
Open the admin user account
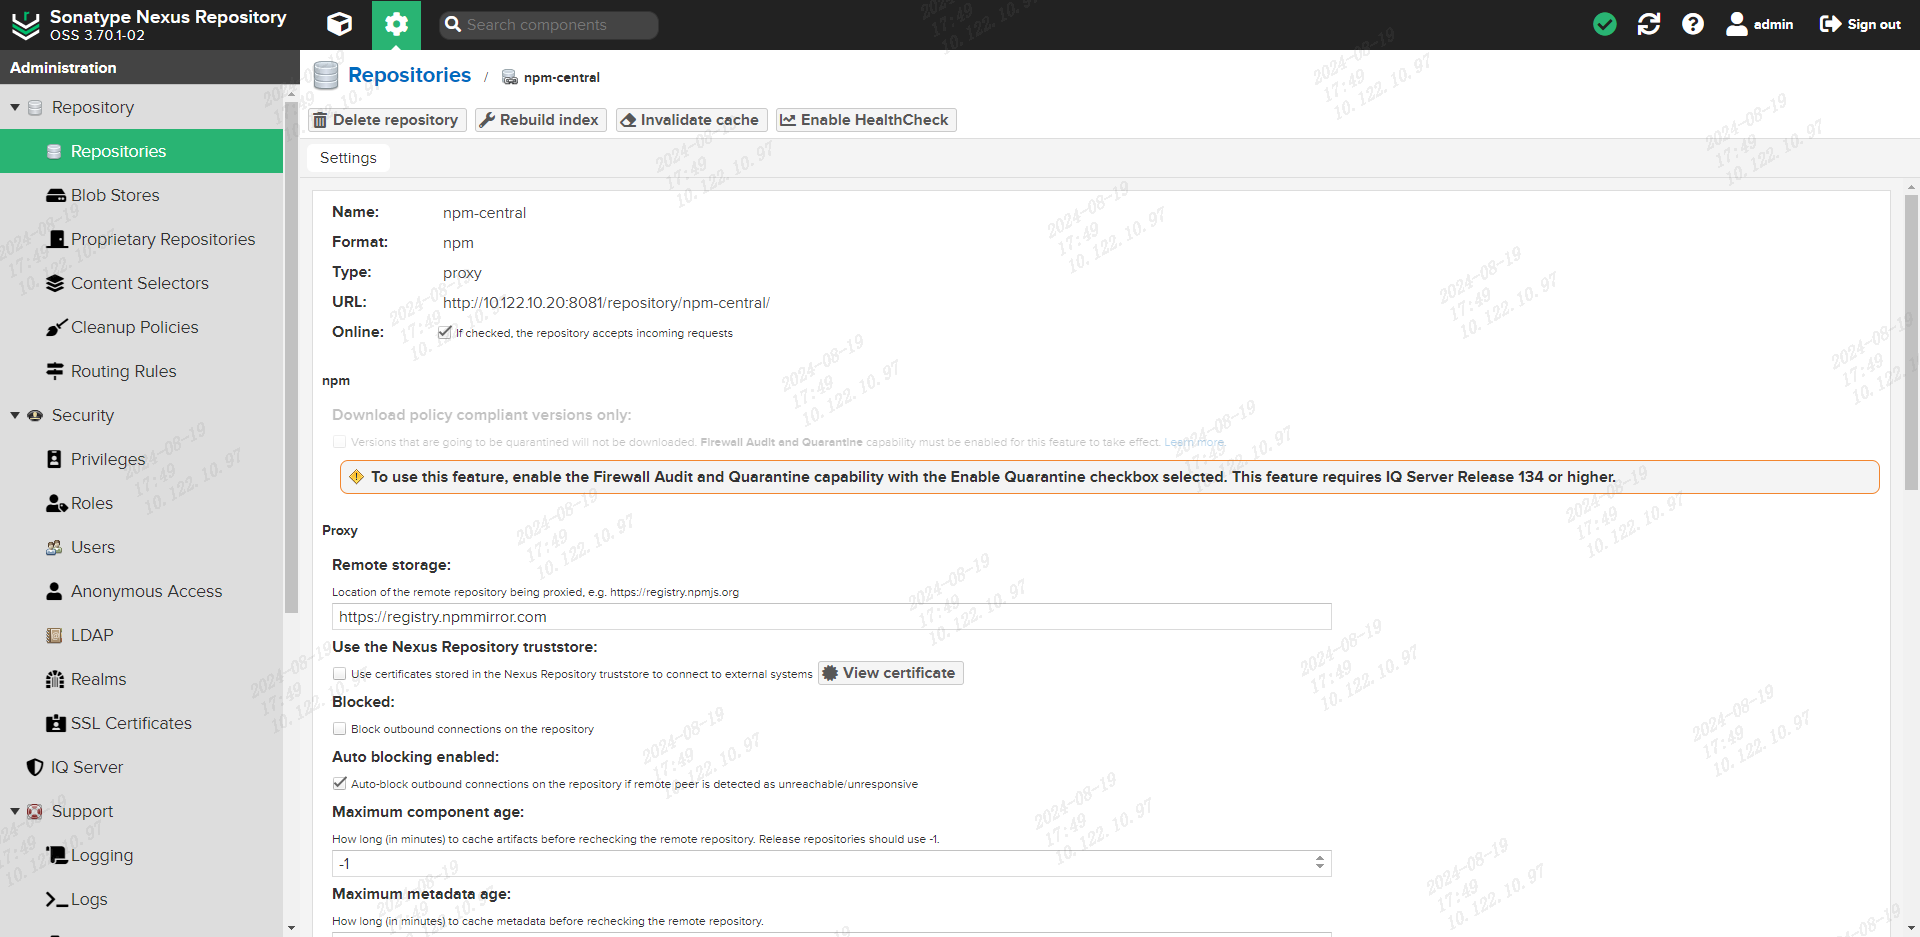click(1760, 24)
